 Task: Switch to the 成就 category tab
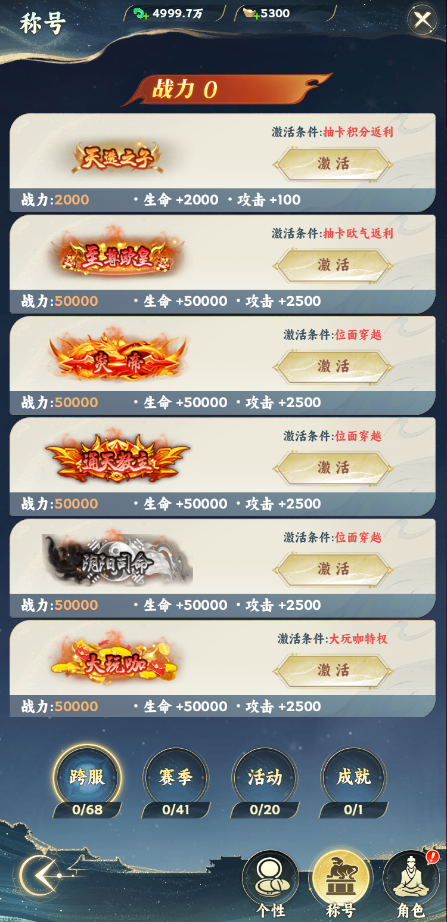353,776
